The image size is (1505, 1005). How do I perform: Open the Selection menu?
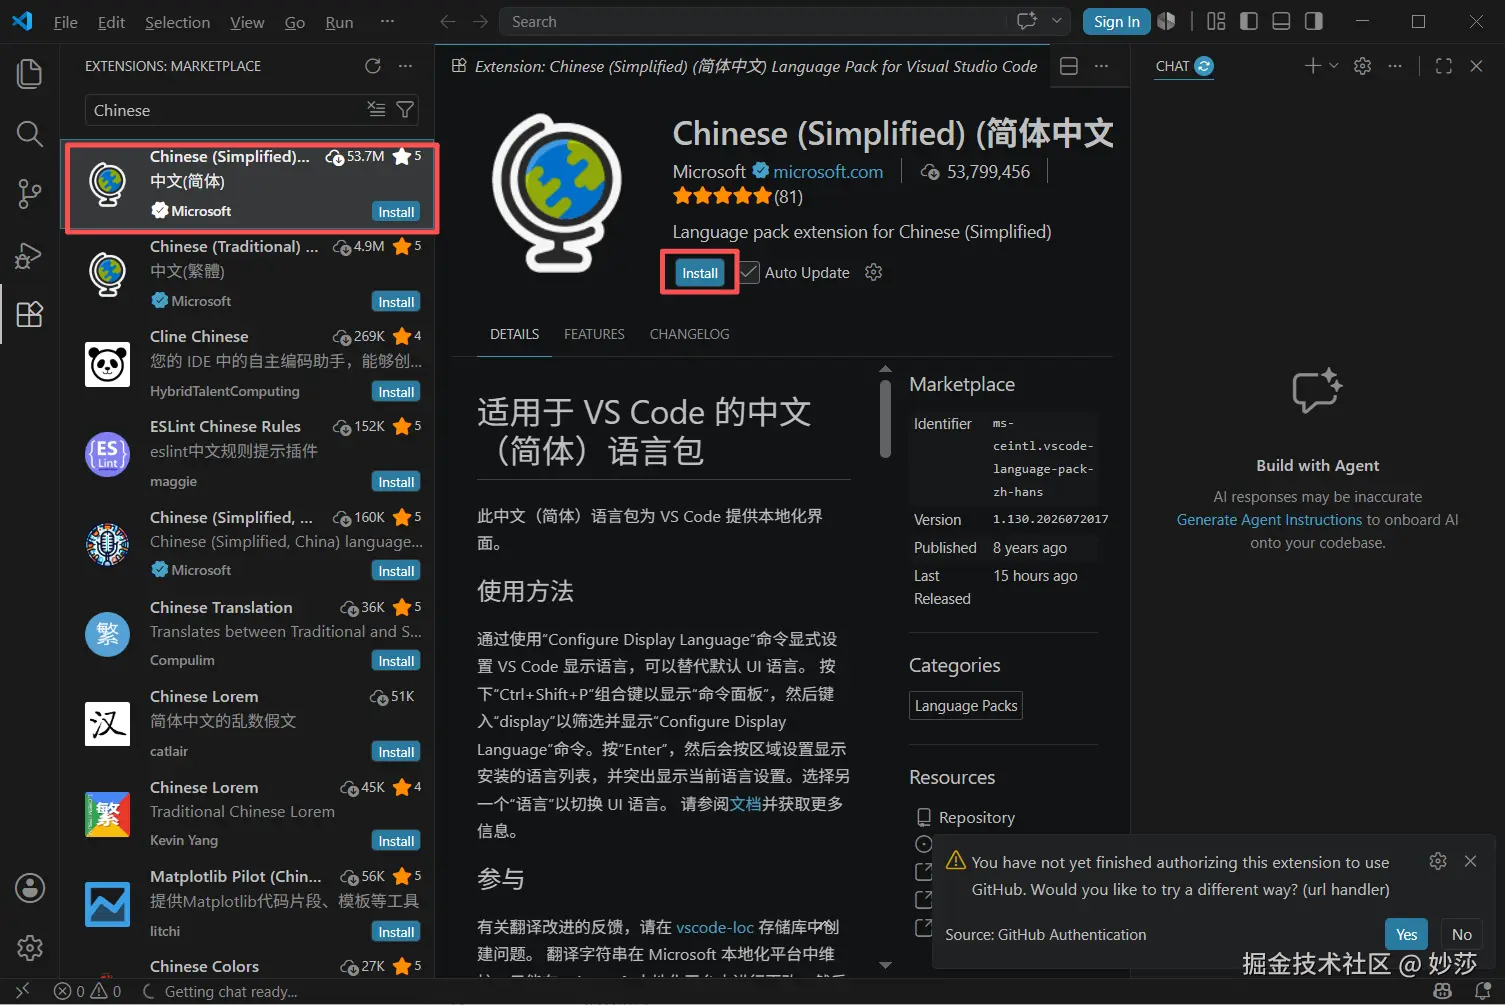(177, 22)
